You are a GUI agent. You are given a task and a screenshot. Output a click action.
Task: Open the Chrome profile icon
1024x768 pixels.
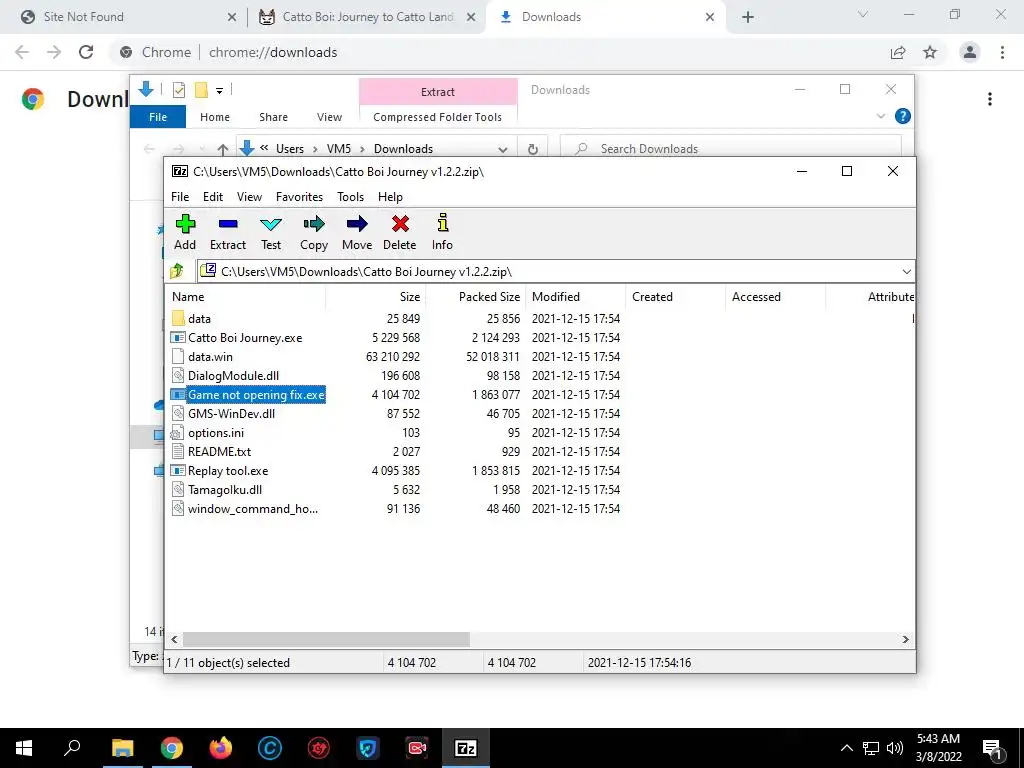[970, 52]
